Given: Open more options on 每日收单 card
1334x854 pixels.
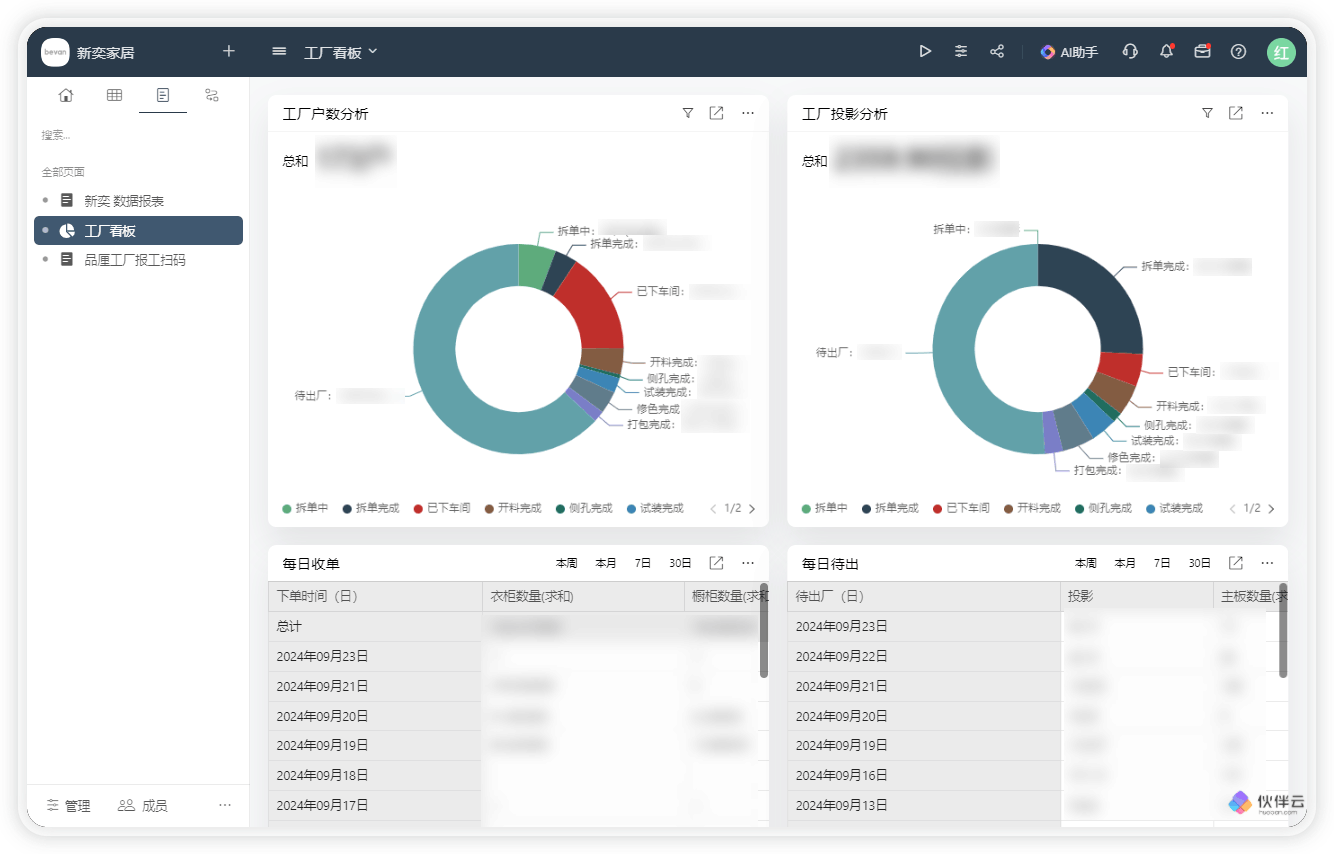Looking at the screenshot, I should click(748, 563).
